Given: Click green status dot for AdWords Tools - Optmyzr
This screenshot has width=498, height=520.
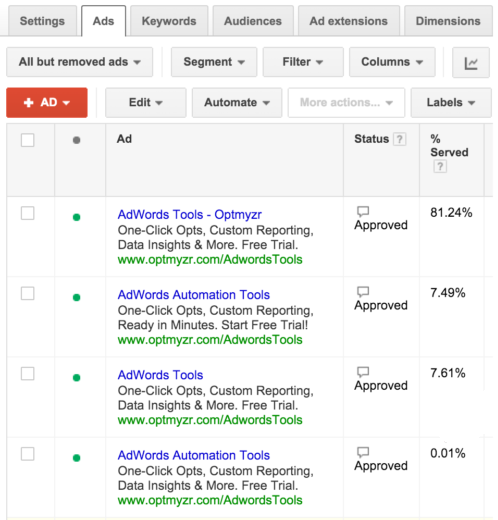Looking at the screenshot, I should point(76,217).
